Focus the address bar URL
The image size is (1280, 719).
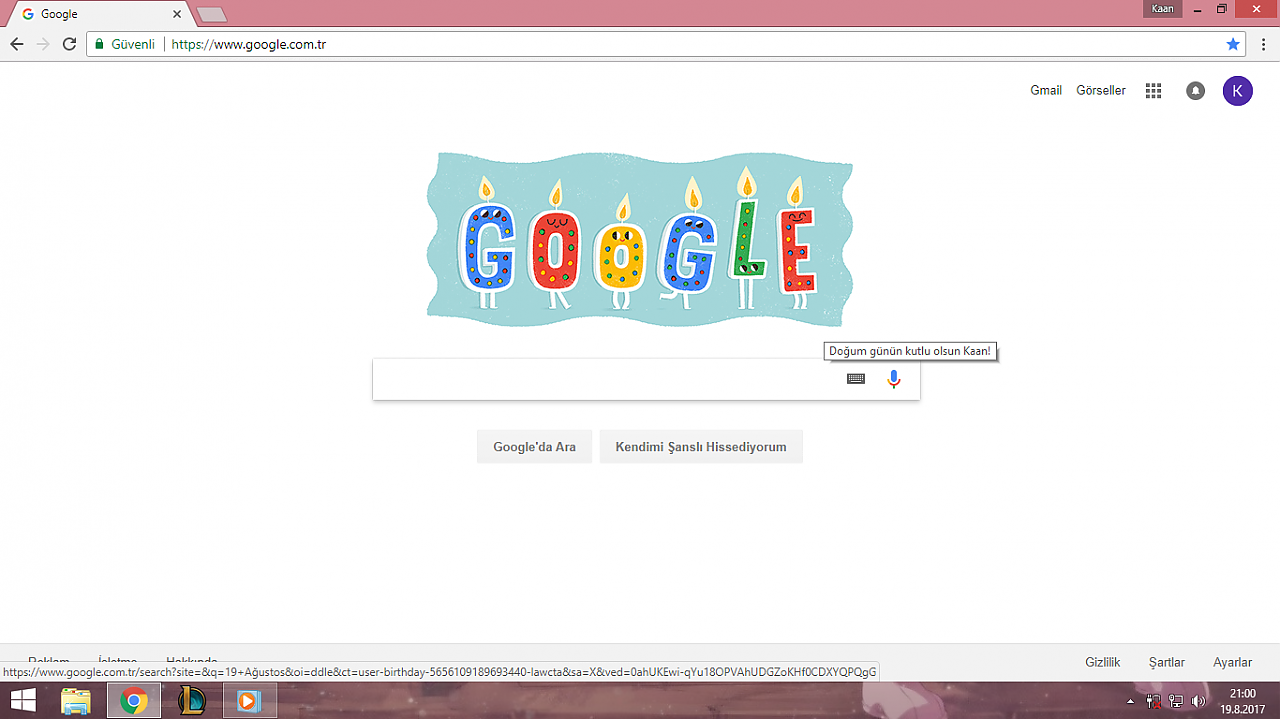(x=249, y=44)
